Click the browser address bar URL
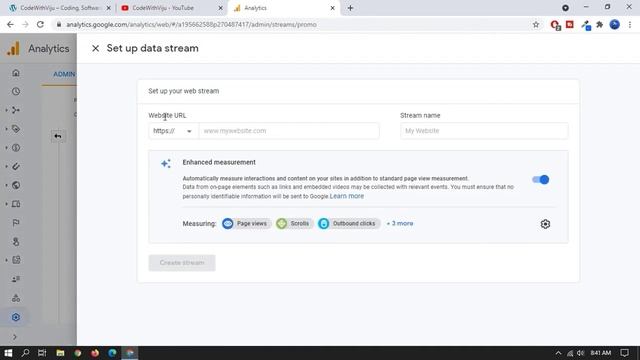 pyautogui.click(x=191, y=24)
